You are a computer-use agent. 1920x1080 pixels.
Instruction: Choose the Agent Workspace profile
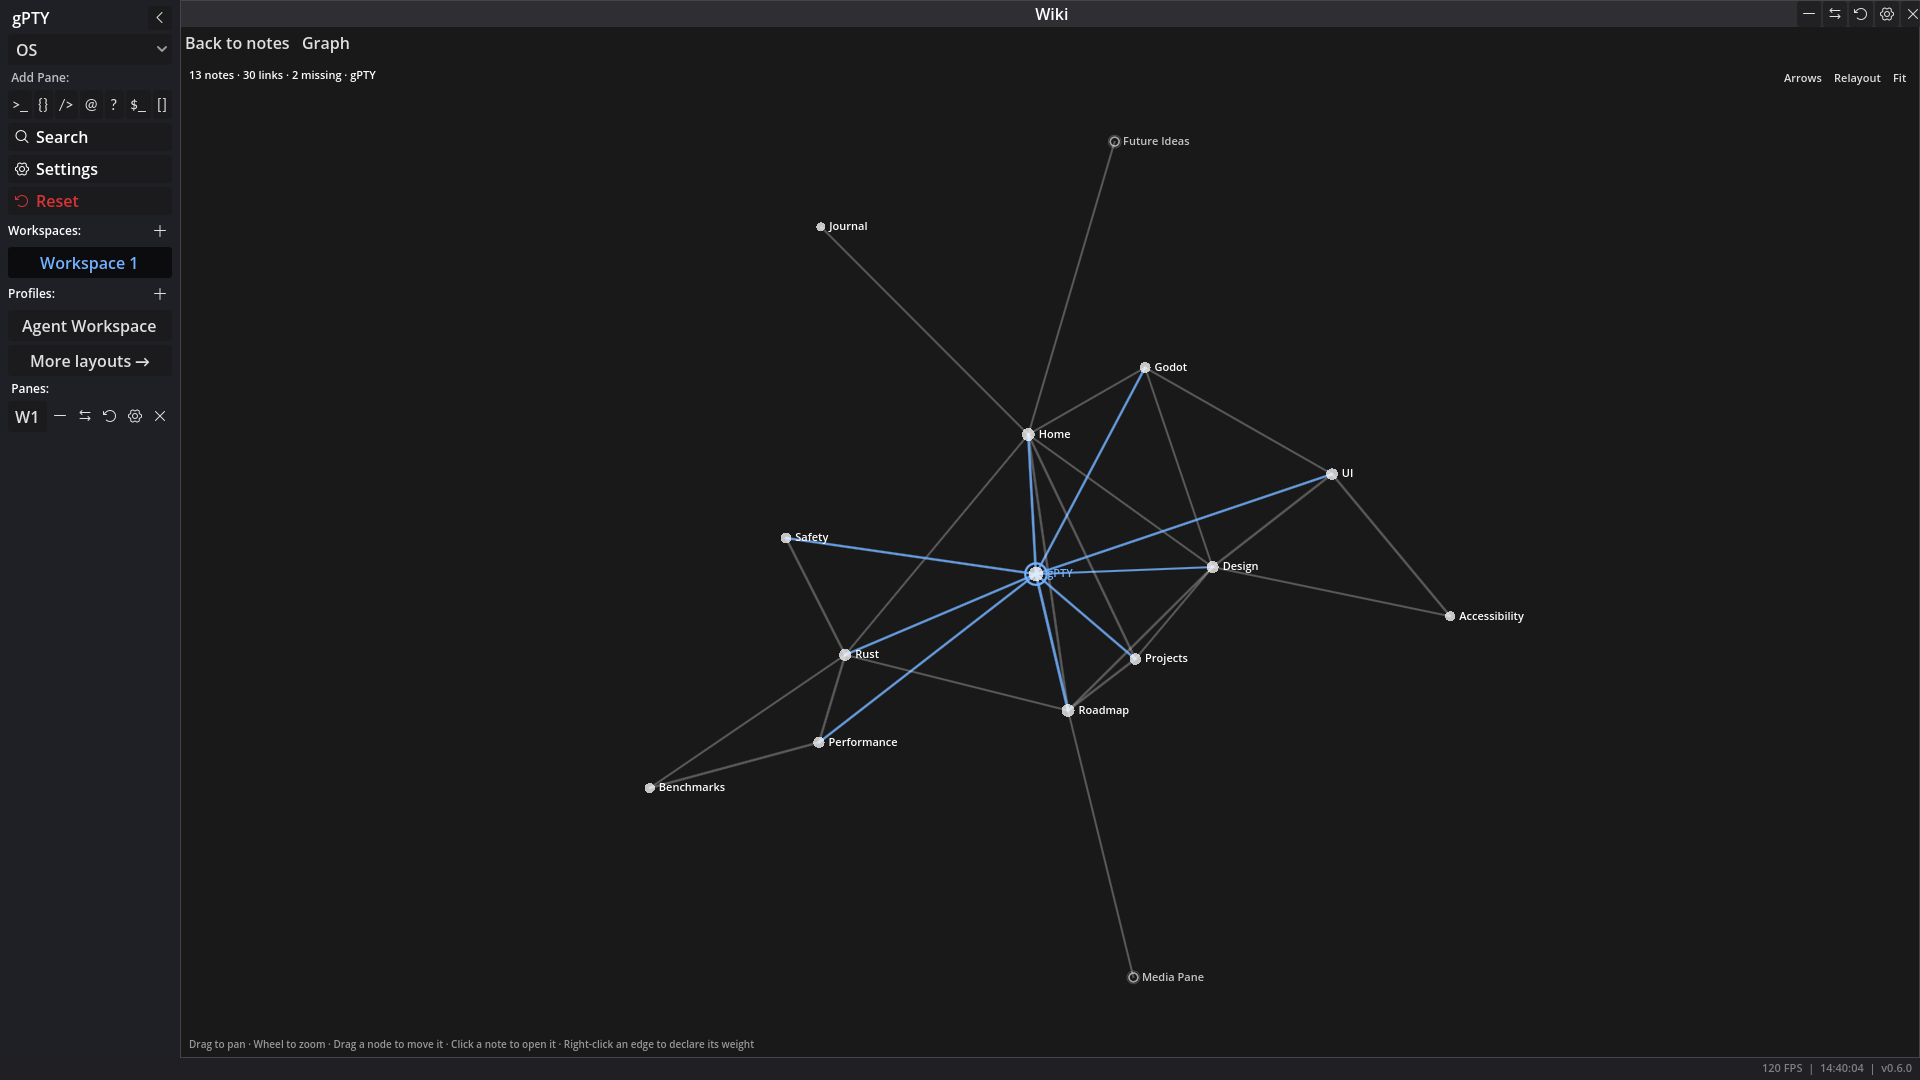tap(90, 326)
